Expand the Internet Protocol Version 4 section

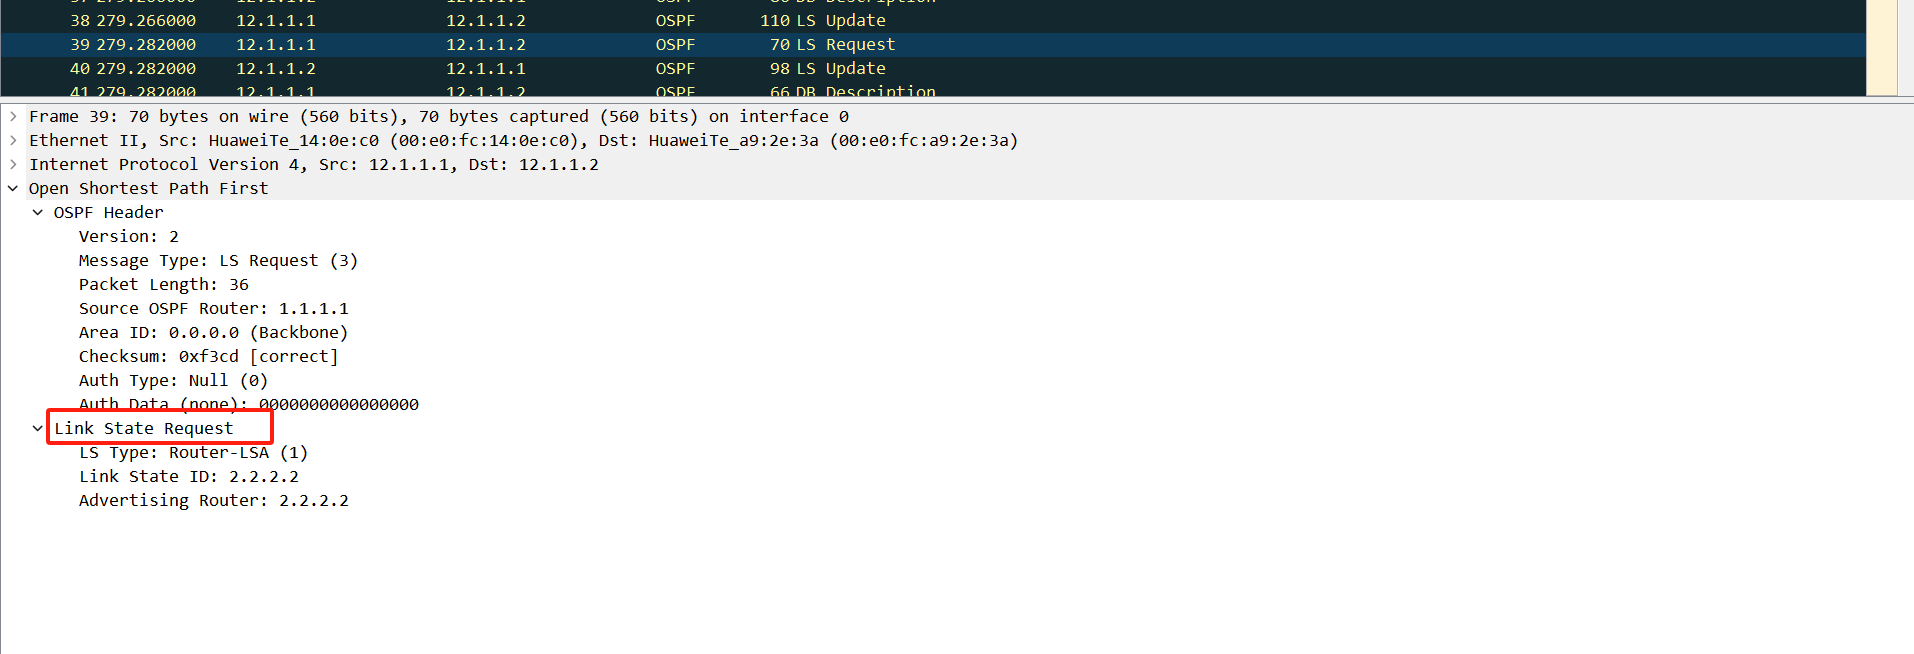[13, 164]
